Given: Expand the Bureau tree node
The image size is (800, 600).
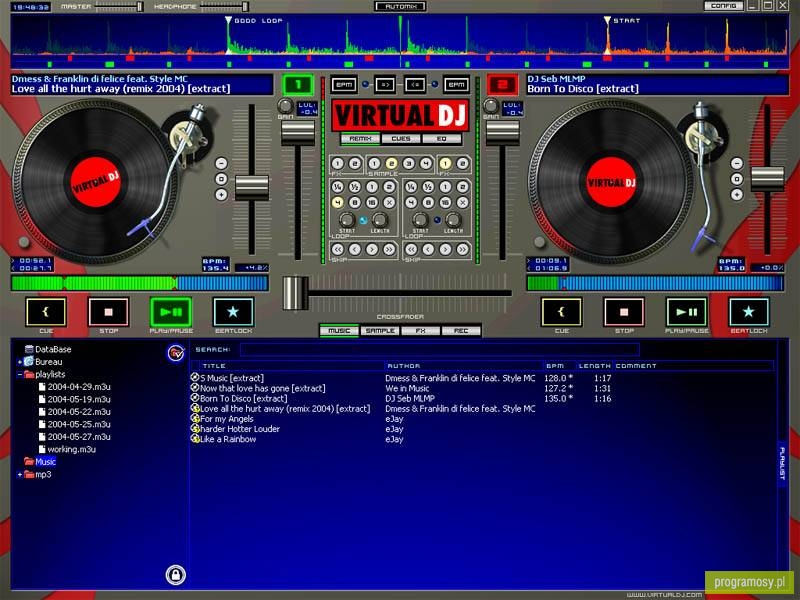Looking at the screenshot, I should (20, 362).
